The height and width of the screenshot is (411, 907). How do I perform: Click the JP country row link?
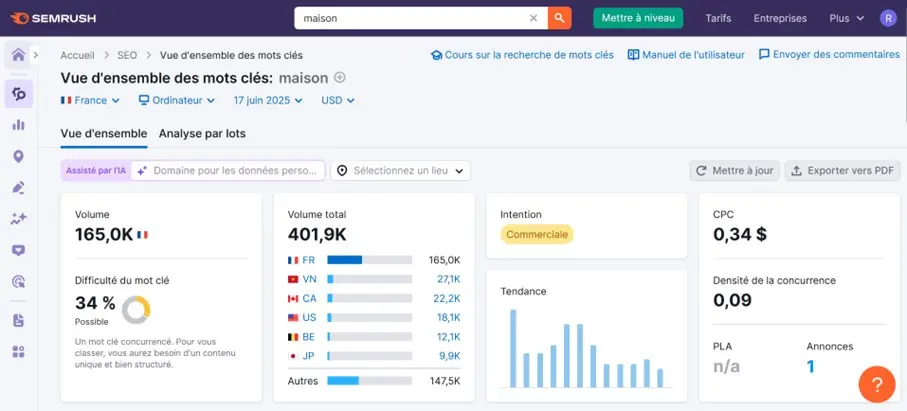[308, 356]
